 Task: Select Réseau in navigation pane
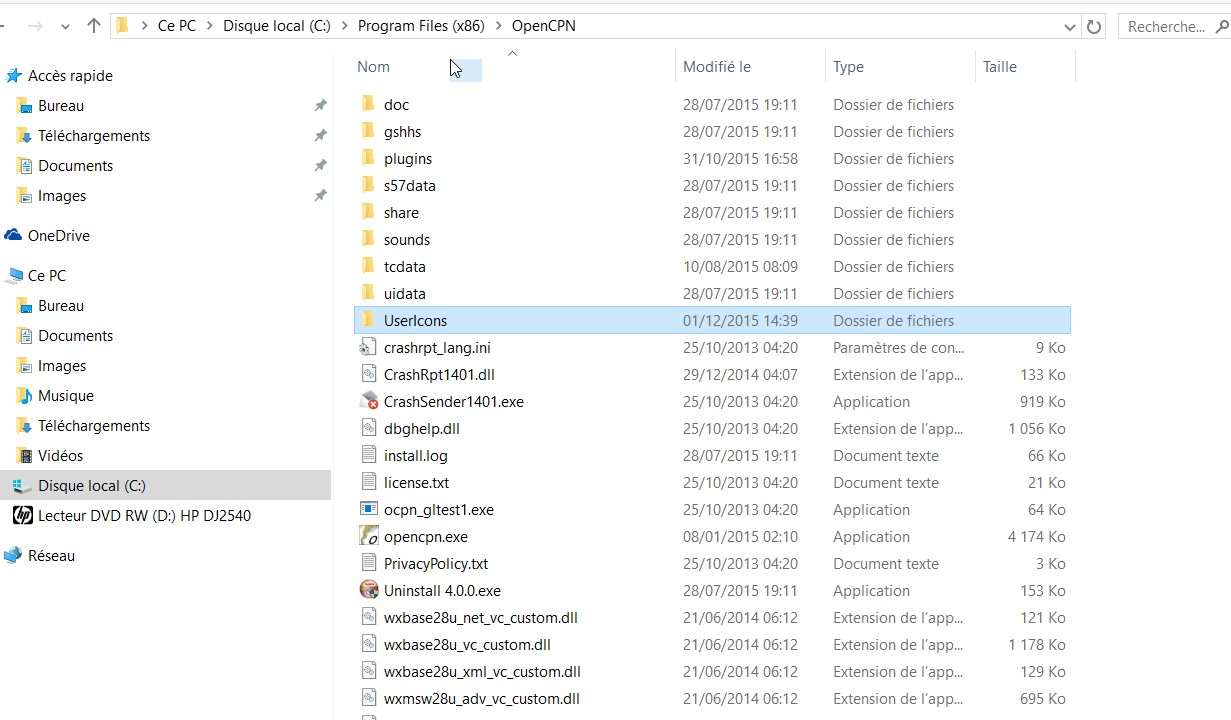tap(51, 556)
